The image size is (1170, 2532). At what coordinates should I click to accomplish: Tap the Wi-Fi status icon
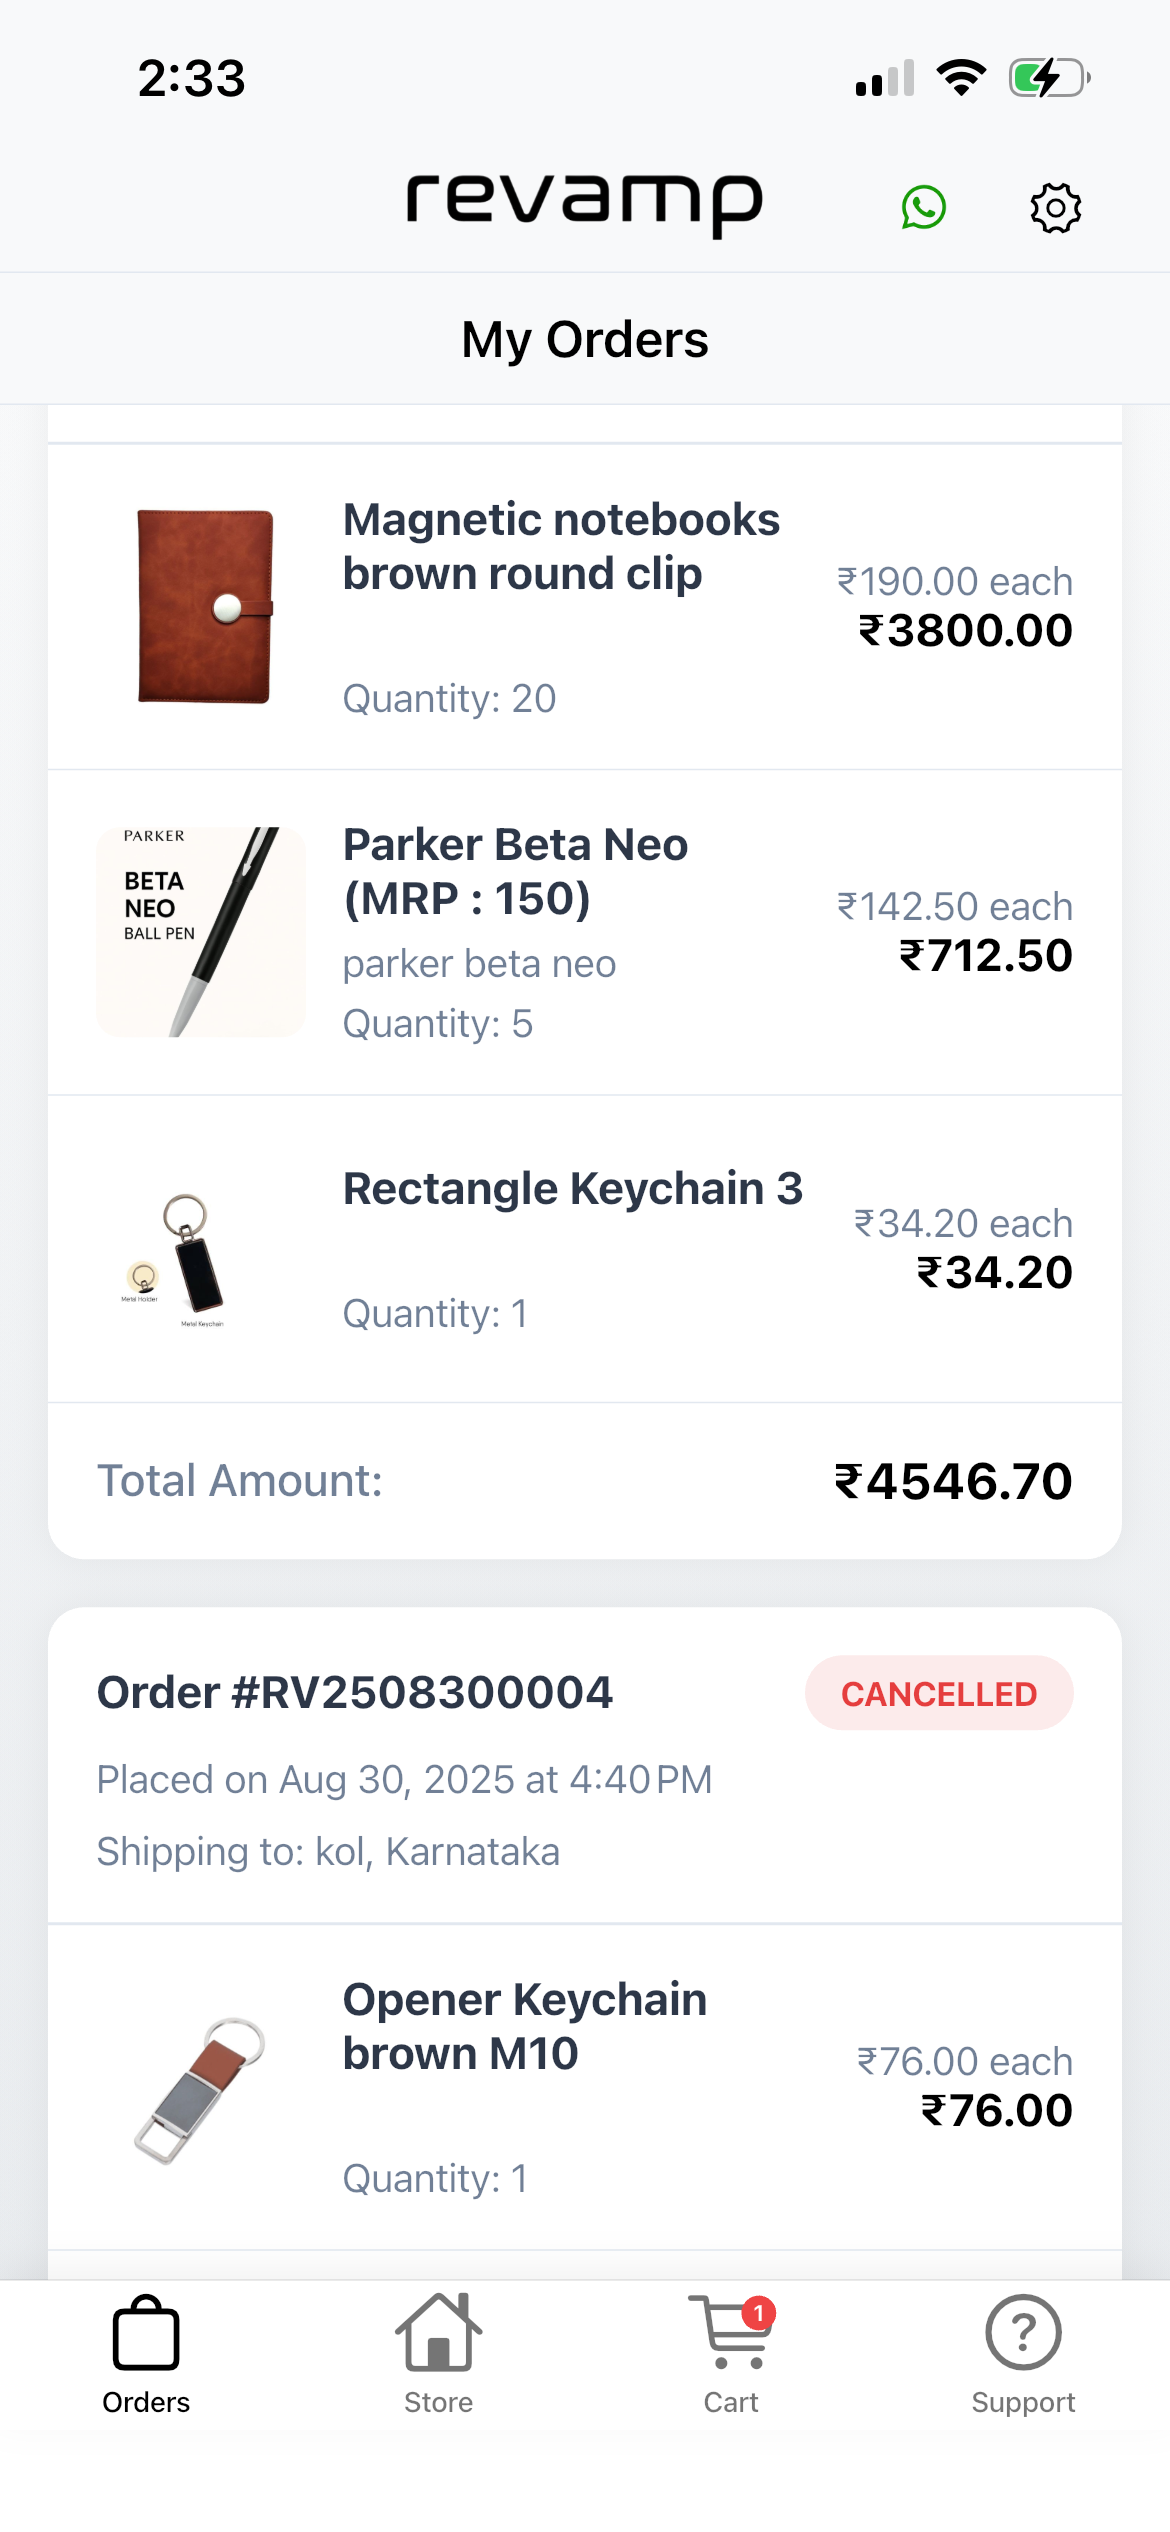click(x=961, y=78)
